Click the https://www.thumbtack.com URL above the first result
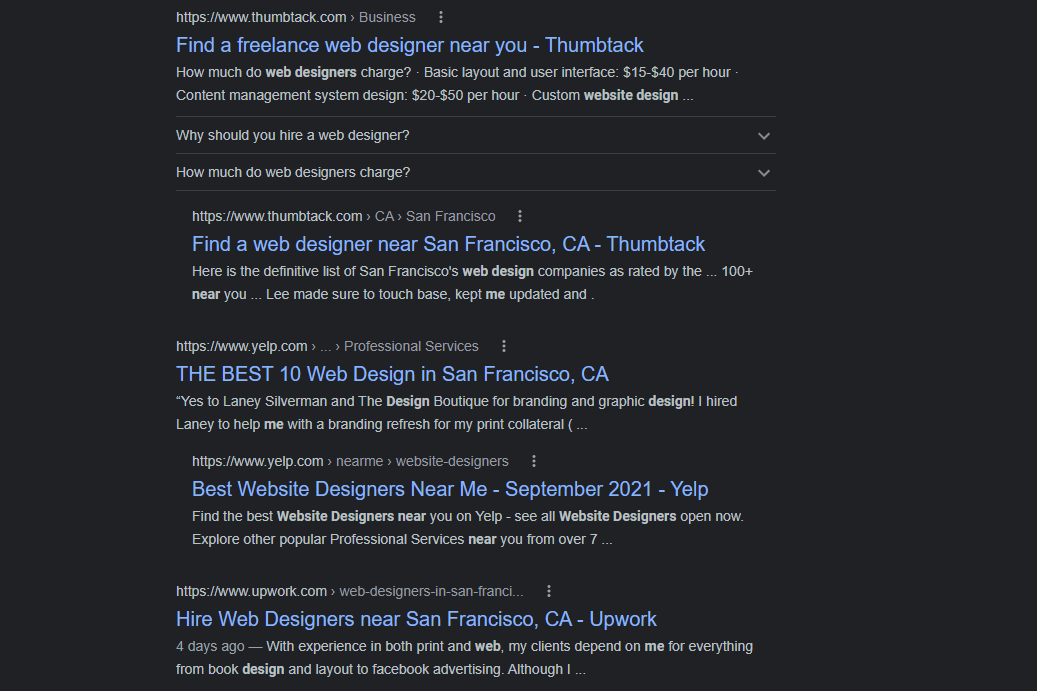This screenshot has height=691, width=1037. coord(261,17)
